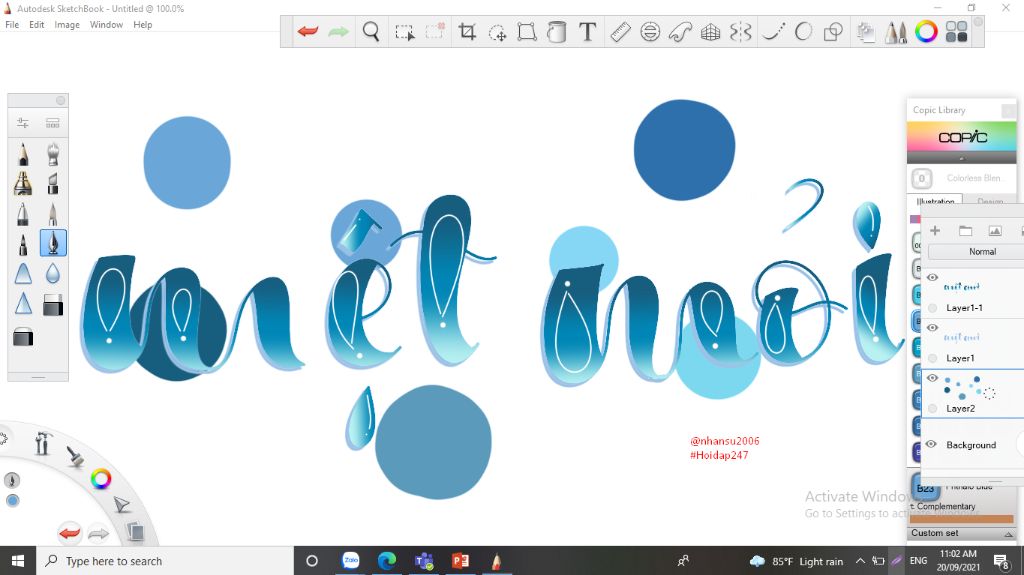The image size is (1024, 575).
Task: Toggle the French Curve tool
Action: tap(680, 31)
